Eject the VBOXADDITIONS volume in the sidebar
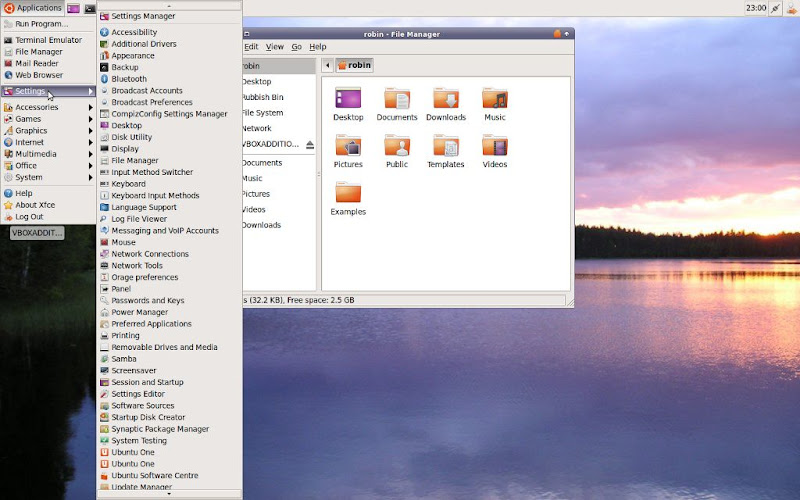800x500 pixels. click(310, 144)
